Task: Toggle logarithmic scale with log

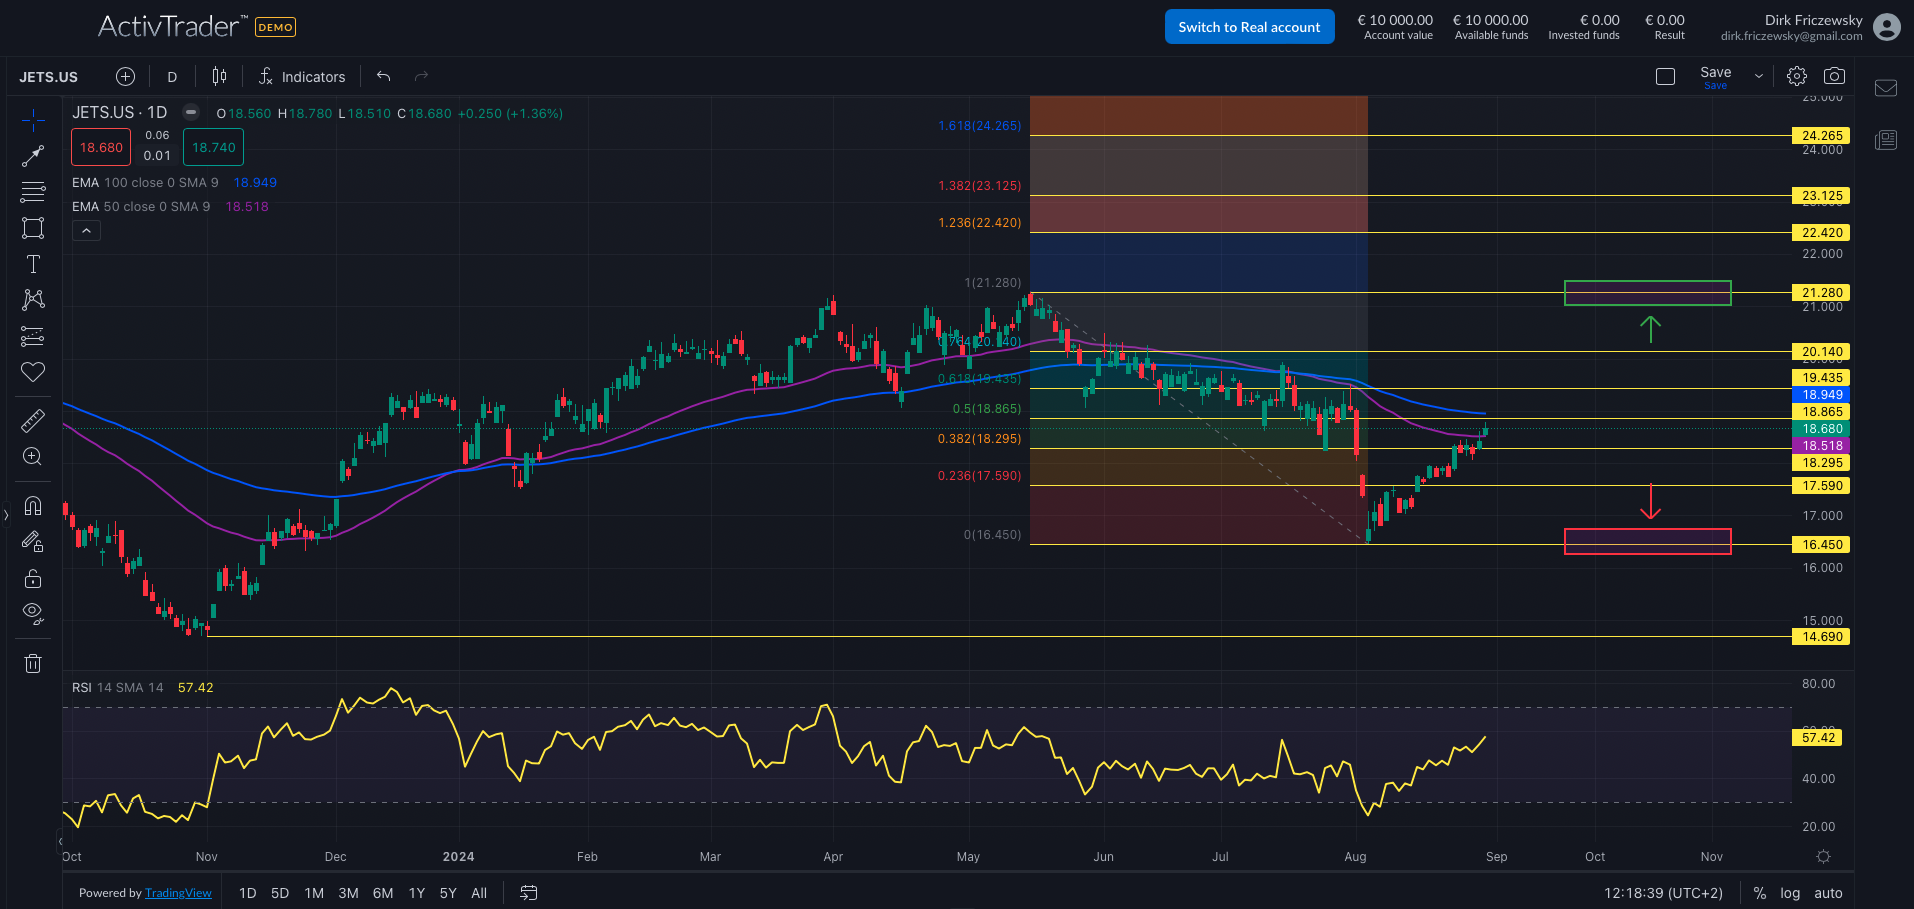Action: coord(1790,893)
